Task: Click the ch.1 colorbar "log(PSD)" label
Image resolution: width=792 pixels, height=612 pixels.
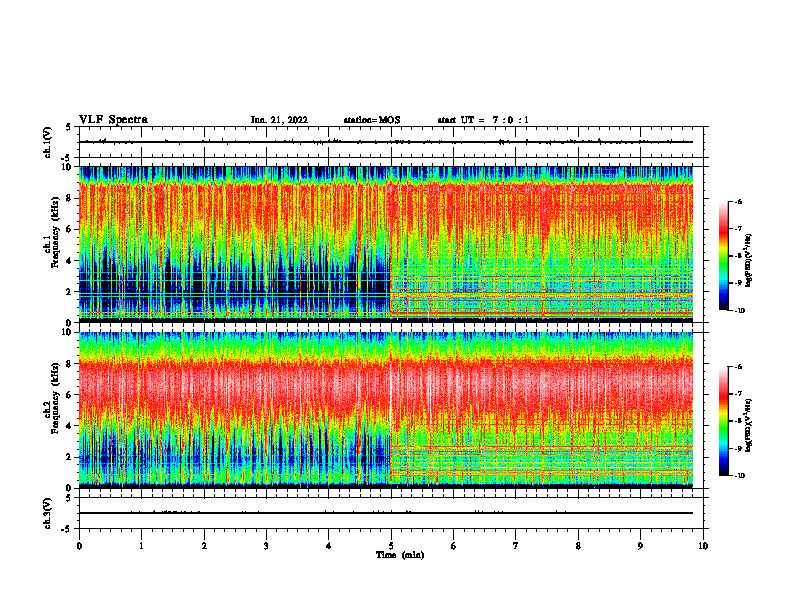Action: (748, 261)
